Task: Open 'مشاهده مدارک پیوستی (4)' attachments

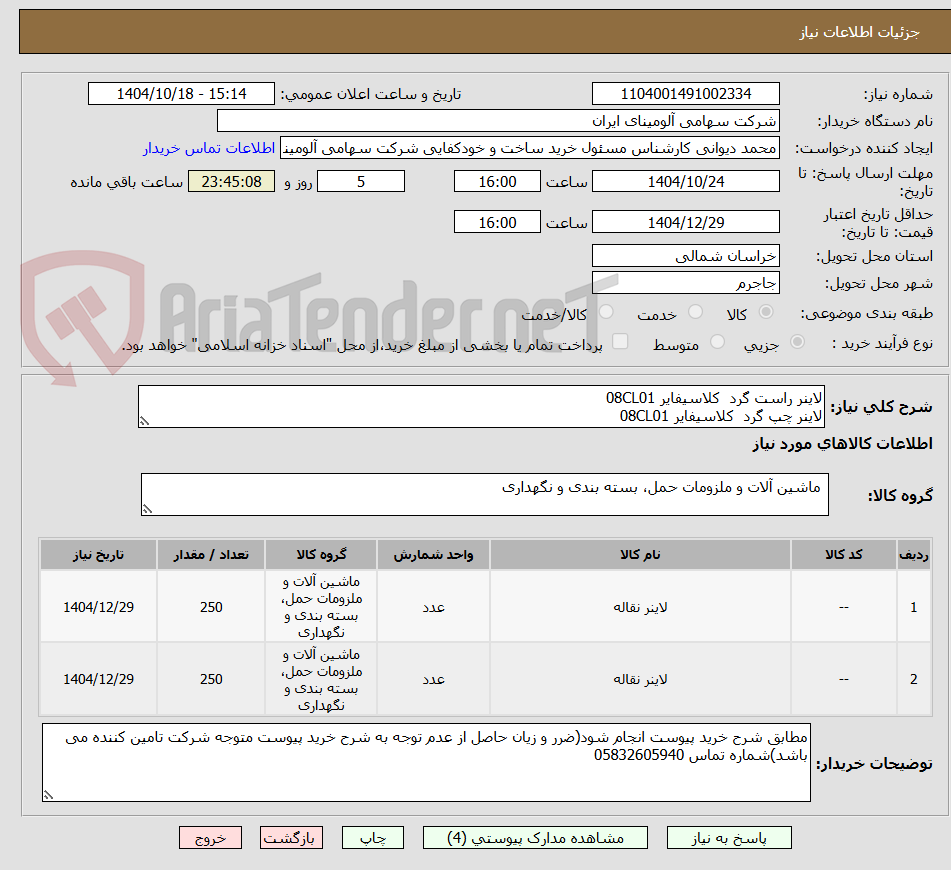Action: tap(535, 838)
